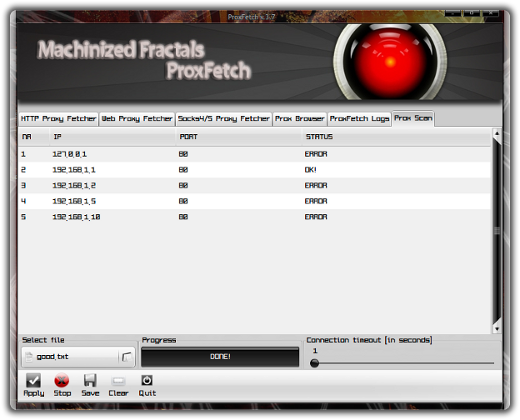Sort by the NR column header
Viewport: 520px width, 420px height.
(x=34, y=137)
